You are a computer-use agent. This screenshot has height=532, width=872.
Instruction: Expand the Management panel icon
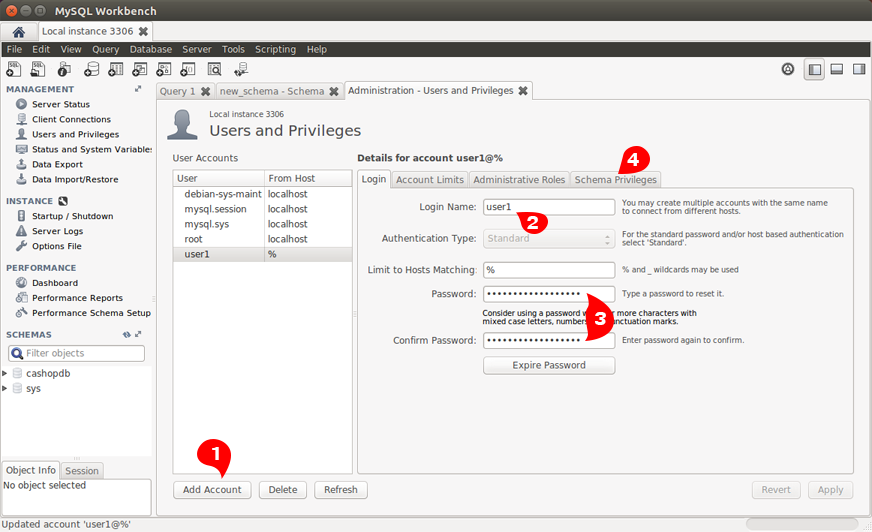[x=138, y=89]
